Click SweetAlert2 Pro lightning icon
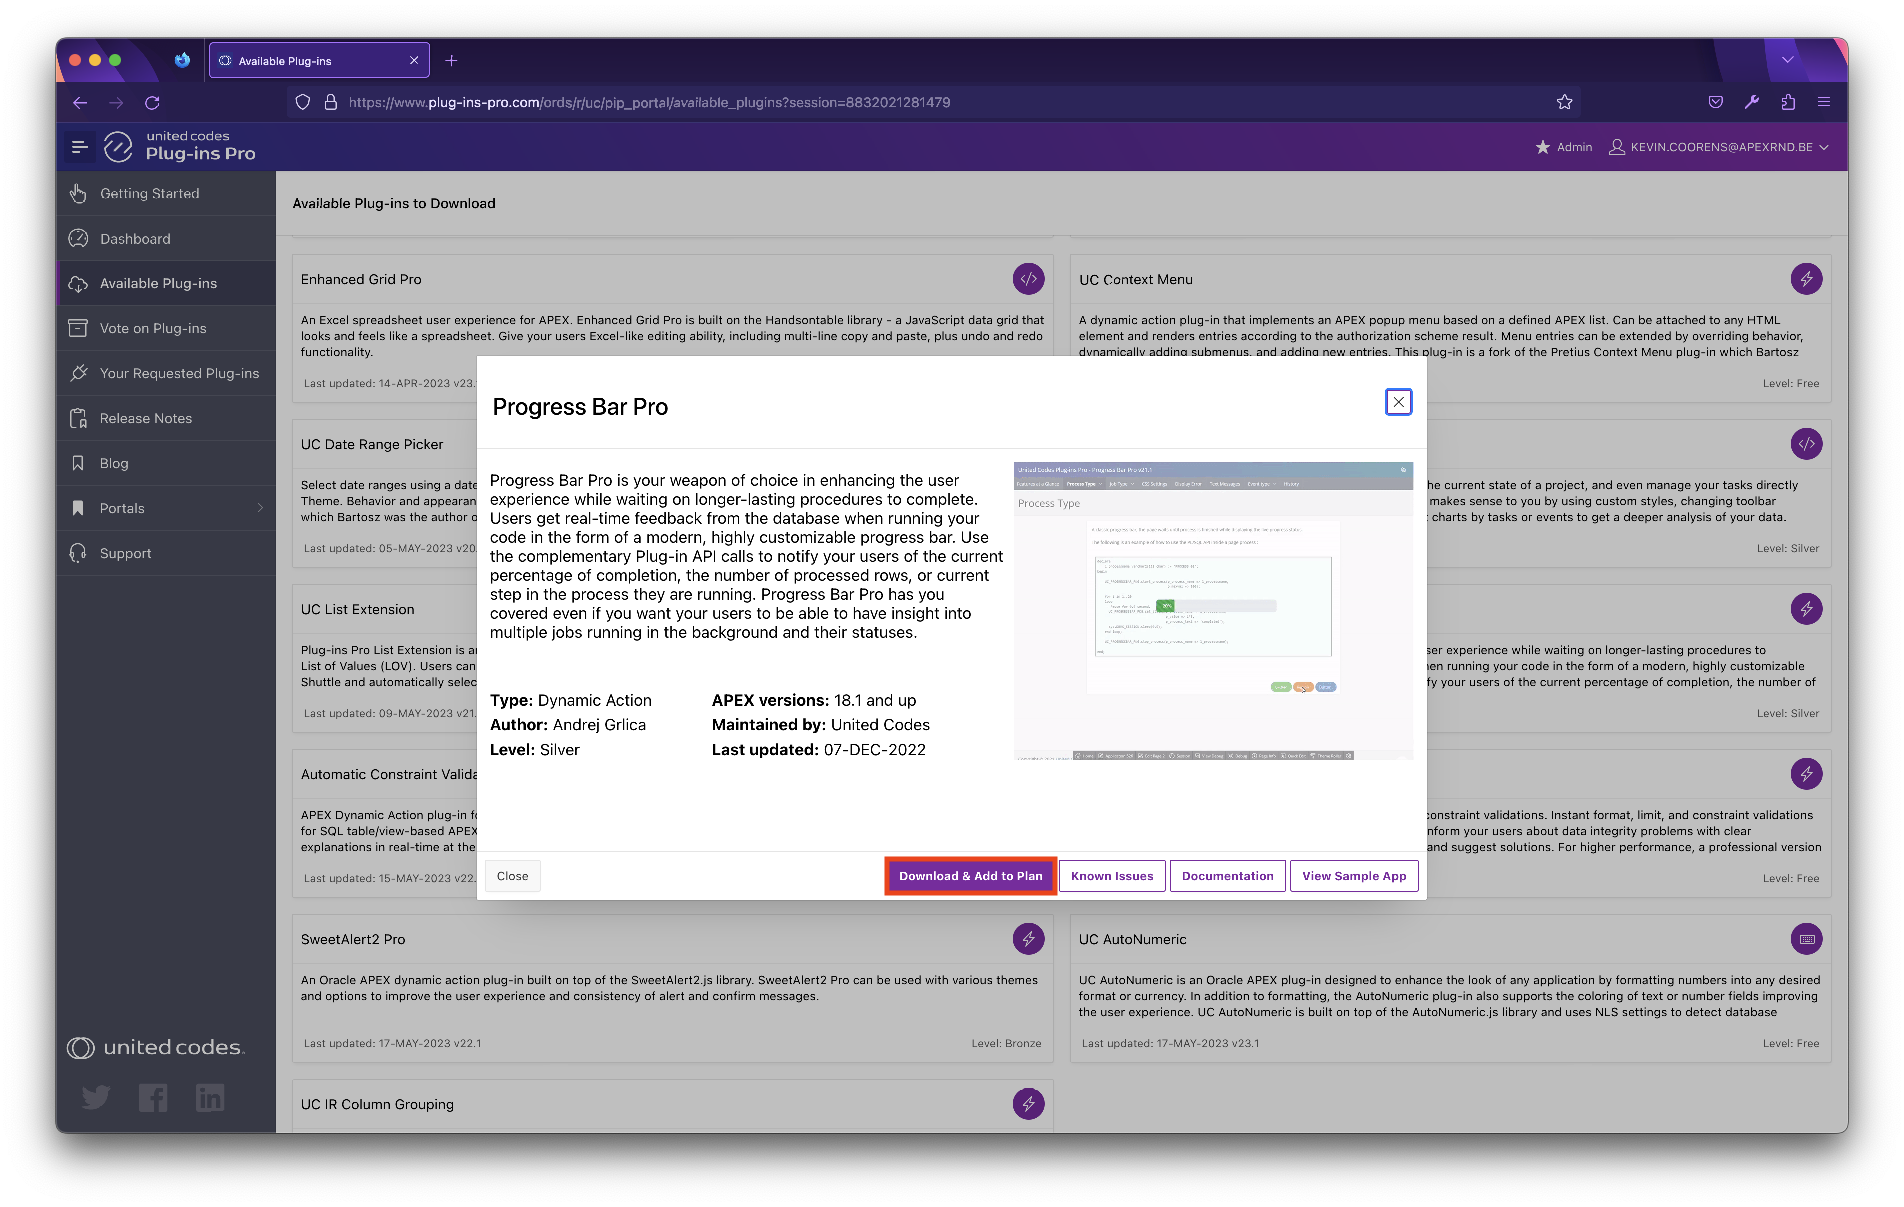 point(1028,939)
